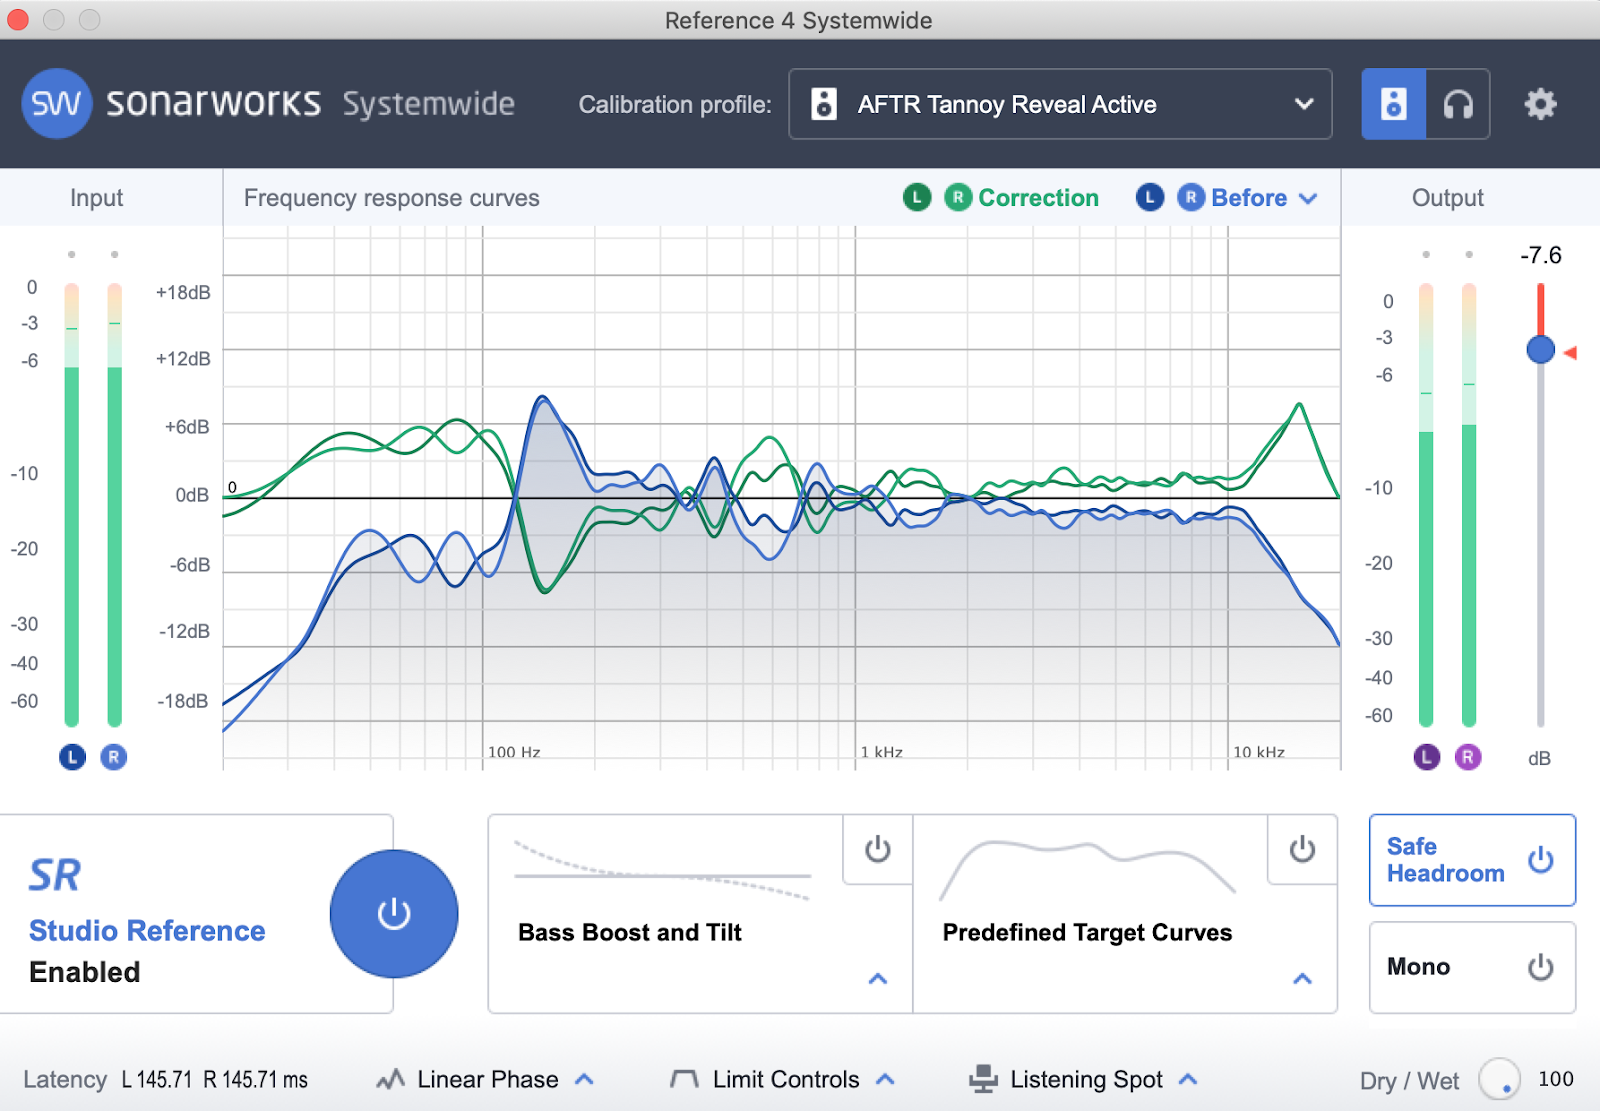Screen dimensions: 1600x1111
Task: Click Linear Phase waveform icon
Action: coord(390,1079)
